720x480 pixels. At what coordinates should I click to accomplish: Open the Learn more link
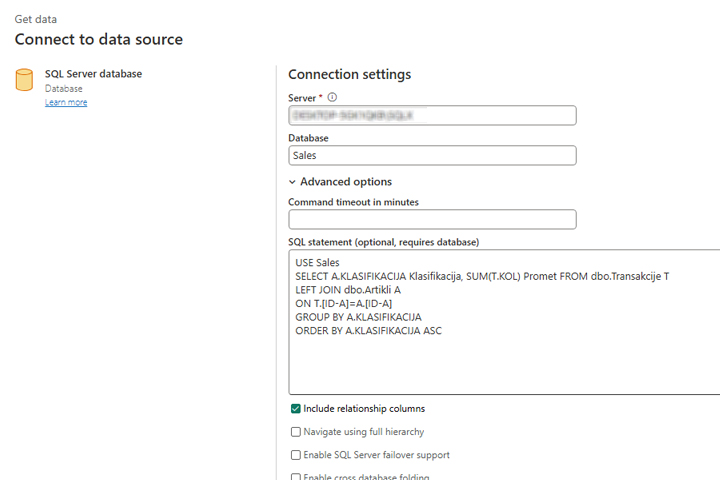(66, 102)
